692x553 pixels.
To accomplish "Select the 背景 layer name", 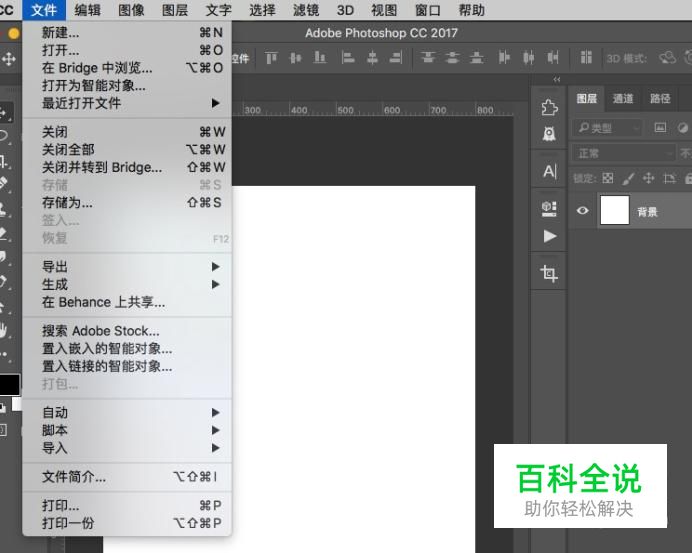I will coord(647,212).
